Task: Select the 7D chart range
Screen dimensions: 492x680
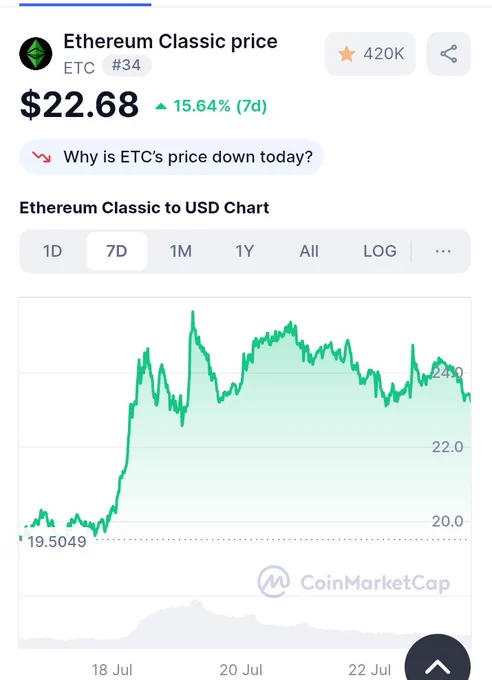Action: click(x=117, y=251)
